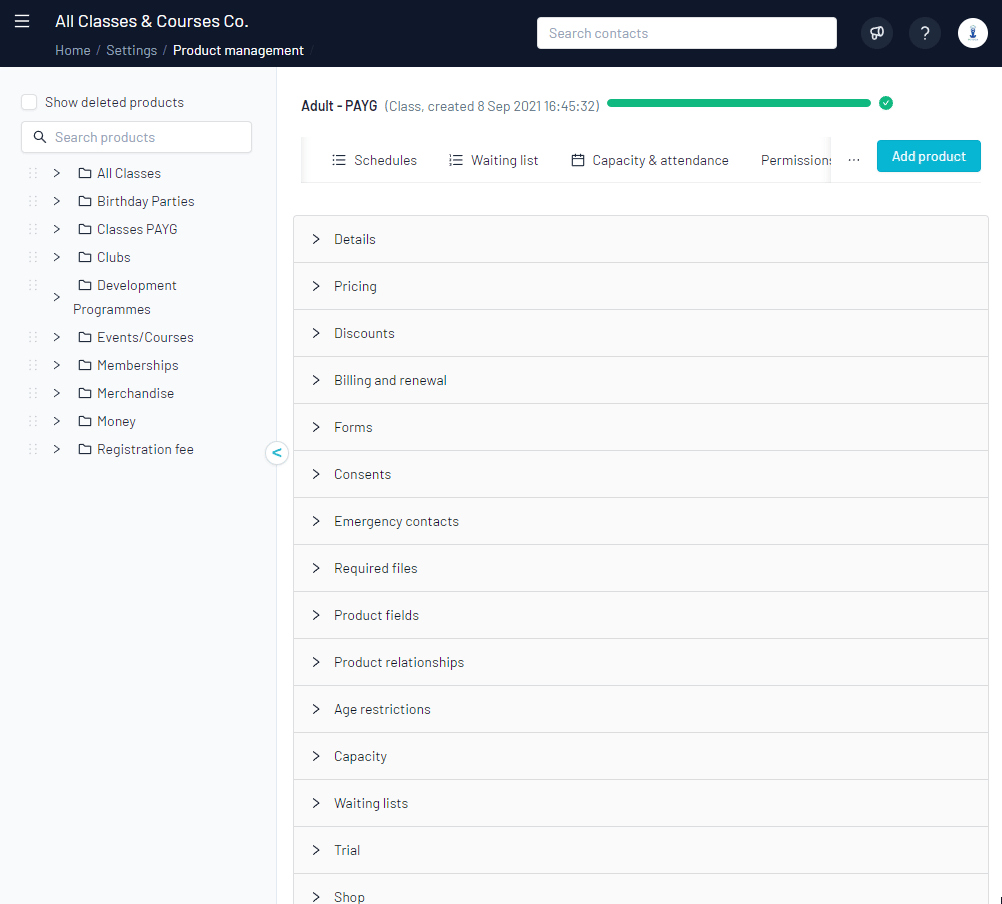Expand the Pricing section

coord(315,286)
